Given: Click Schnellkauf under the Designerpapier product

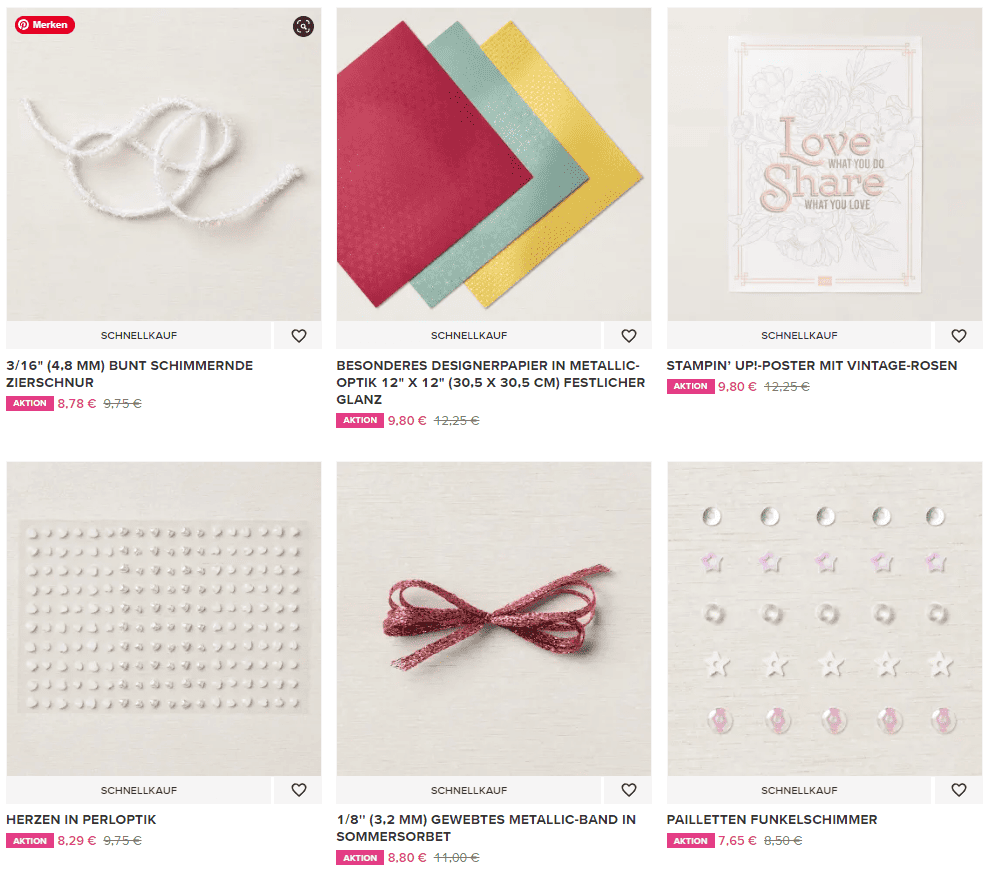Looking at the screenshot, I should [468, 335].
